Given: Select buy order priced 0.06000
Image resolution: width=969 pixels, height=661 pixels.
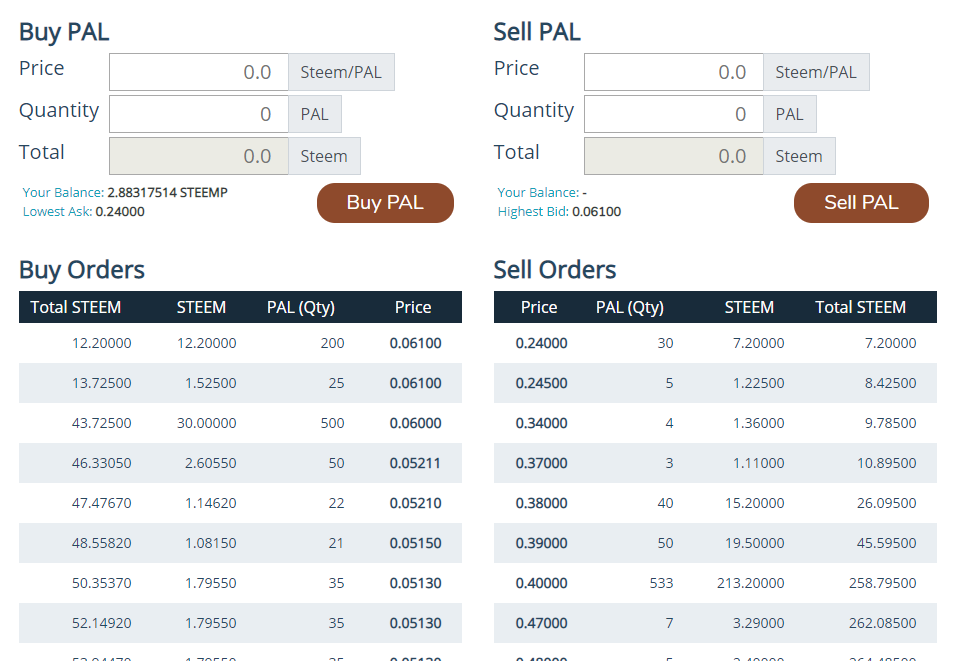Looking at the screenshot, I should click(240, 423).
